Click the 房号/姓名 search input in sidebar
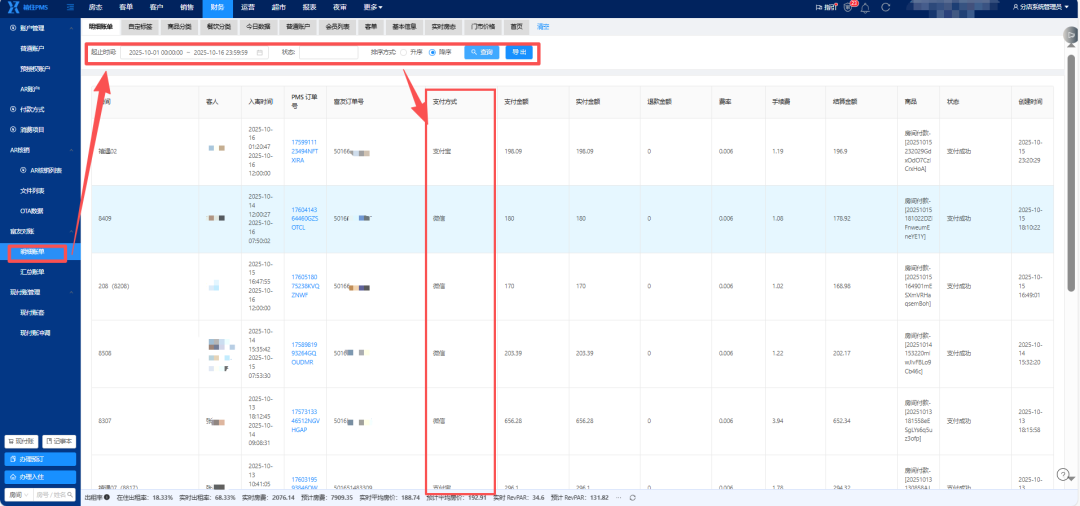 click(x=54, y=494)
